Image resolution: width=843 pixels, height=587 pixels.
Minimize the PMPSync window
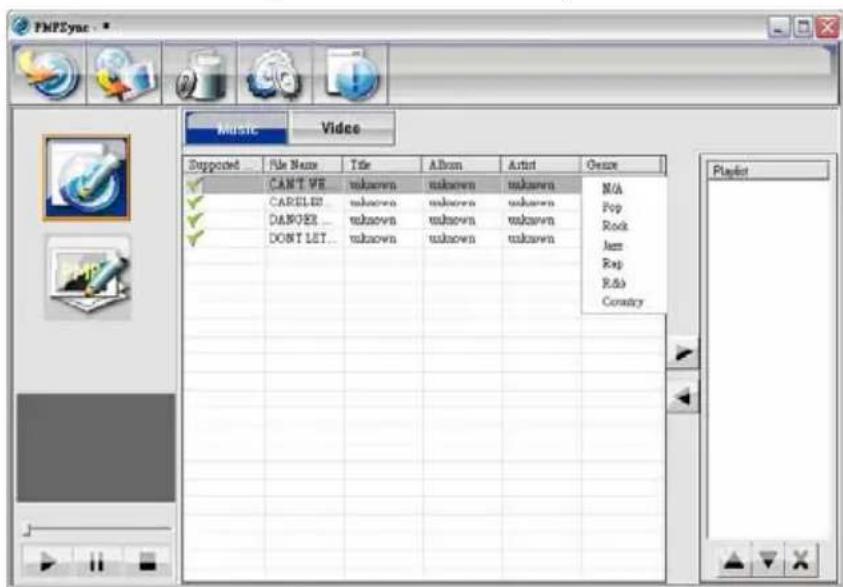click(778, 27)
